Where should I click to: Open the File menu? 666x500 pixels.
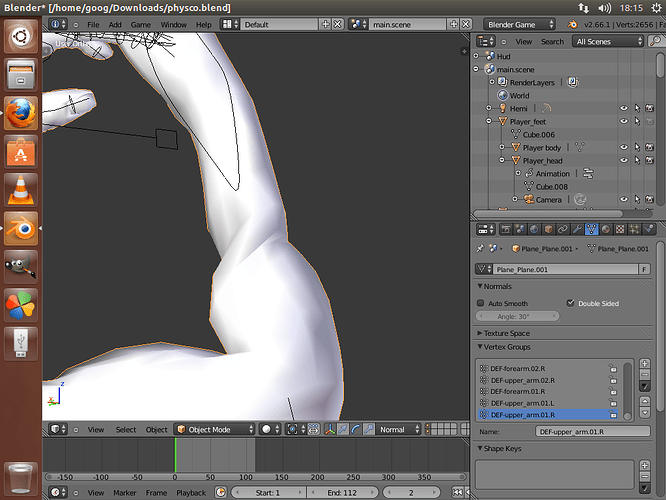[93, 25]
